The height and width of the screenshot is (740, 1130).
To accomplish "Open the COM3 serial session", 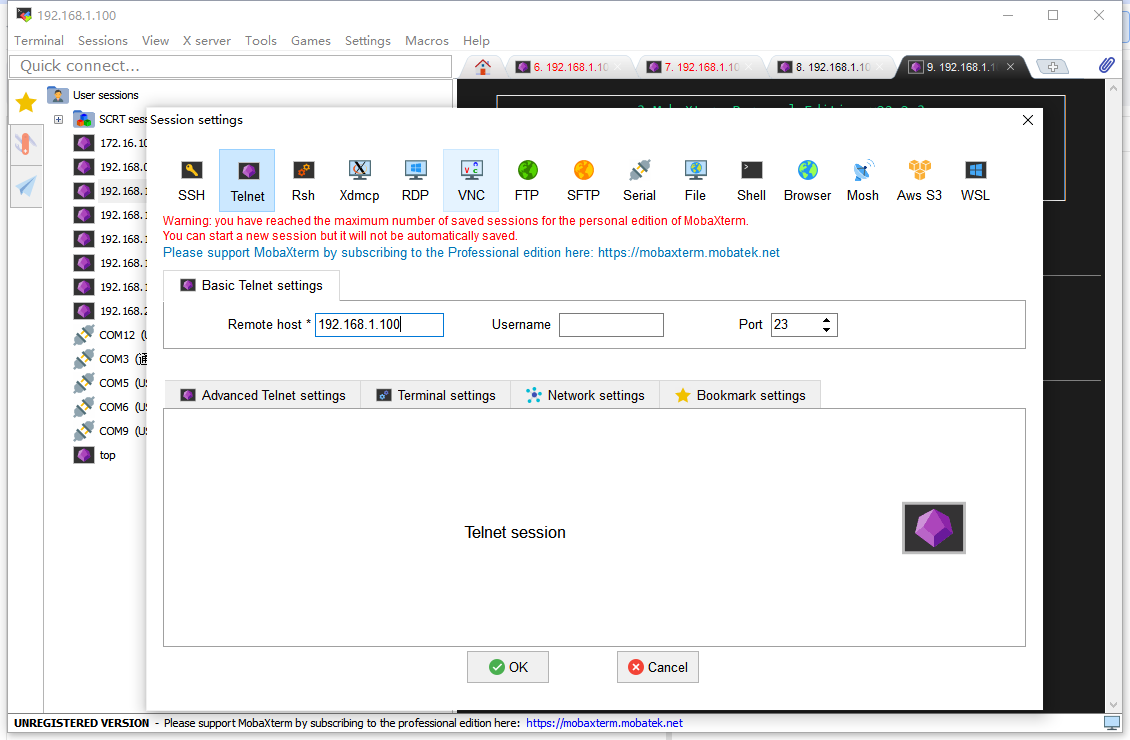I will click(110, 359).
